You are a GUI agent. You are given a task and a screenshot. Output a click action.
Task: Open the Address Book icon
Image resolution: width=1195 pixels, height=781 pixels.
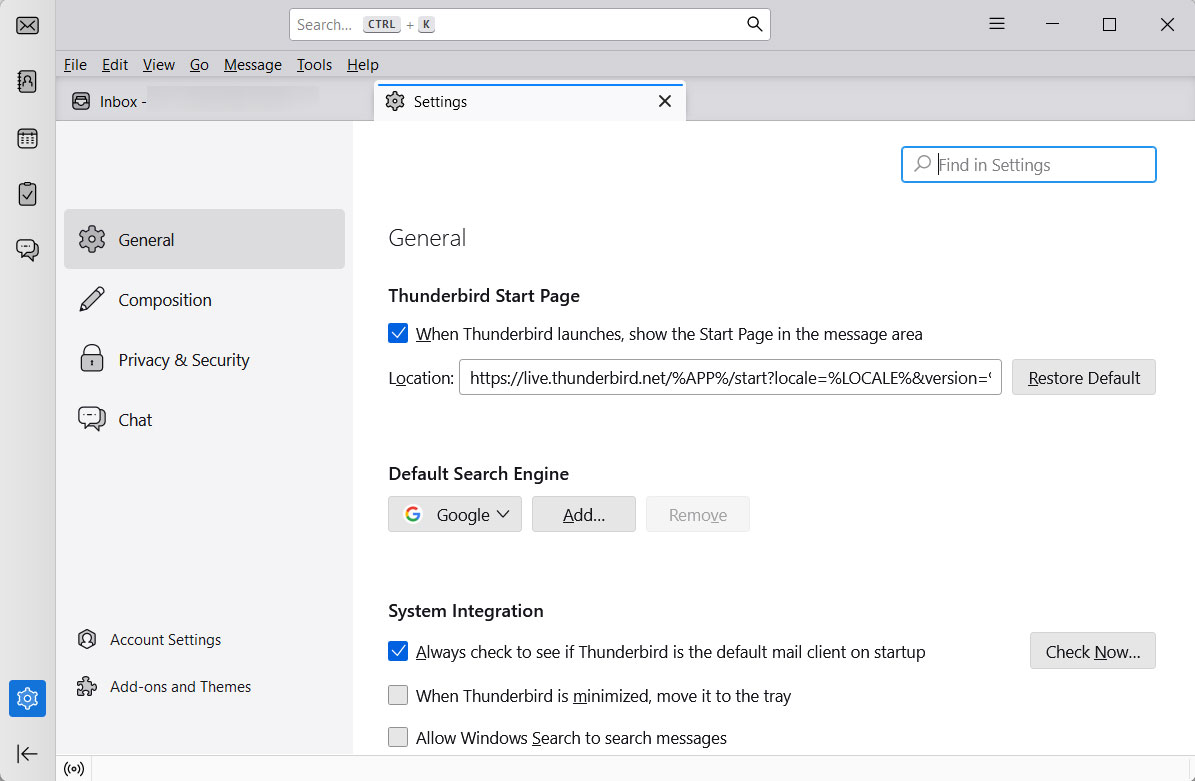[x=28, y=82]
